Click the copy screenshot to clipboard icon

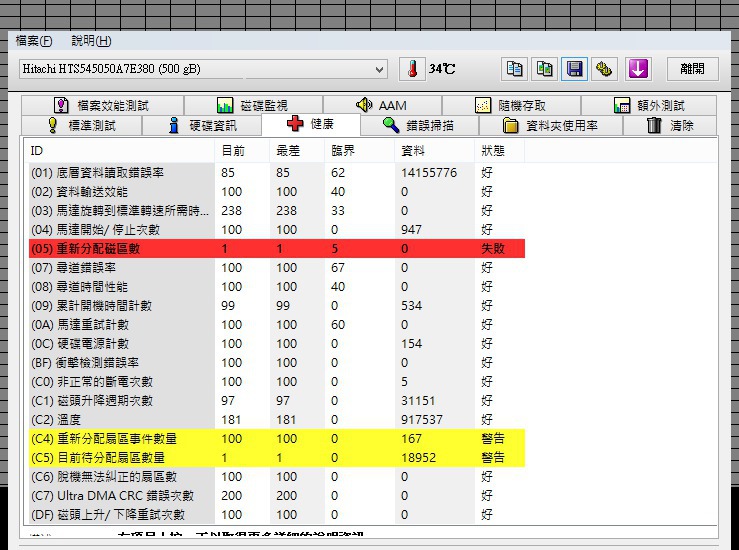(x=544, y=69)
